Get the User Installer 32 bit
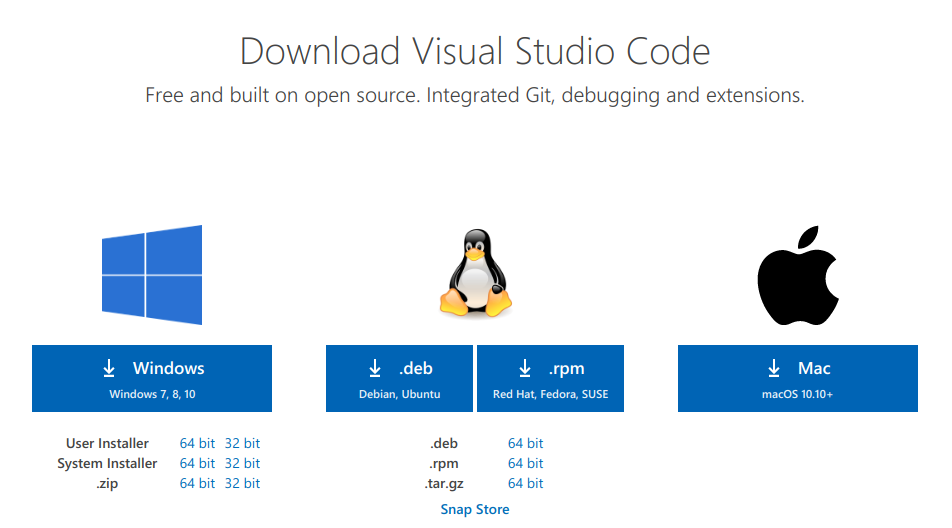Viewport: 952px width, 528px height. (242, 444)
